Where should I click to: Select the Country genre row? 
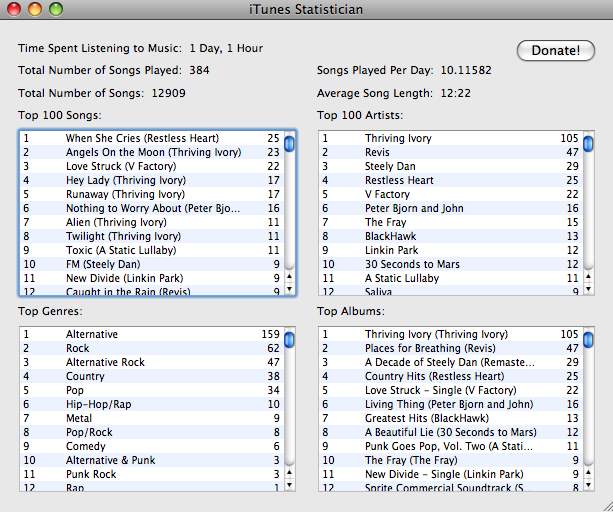152,376
